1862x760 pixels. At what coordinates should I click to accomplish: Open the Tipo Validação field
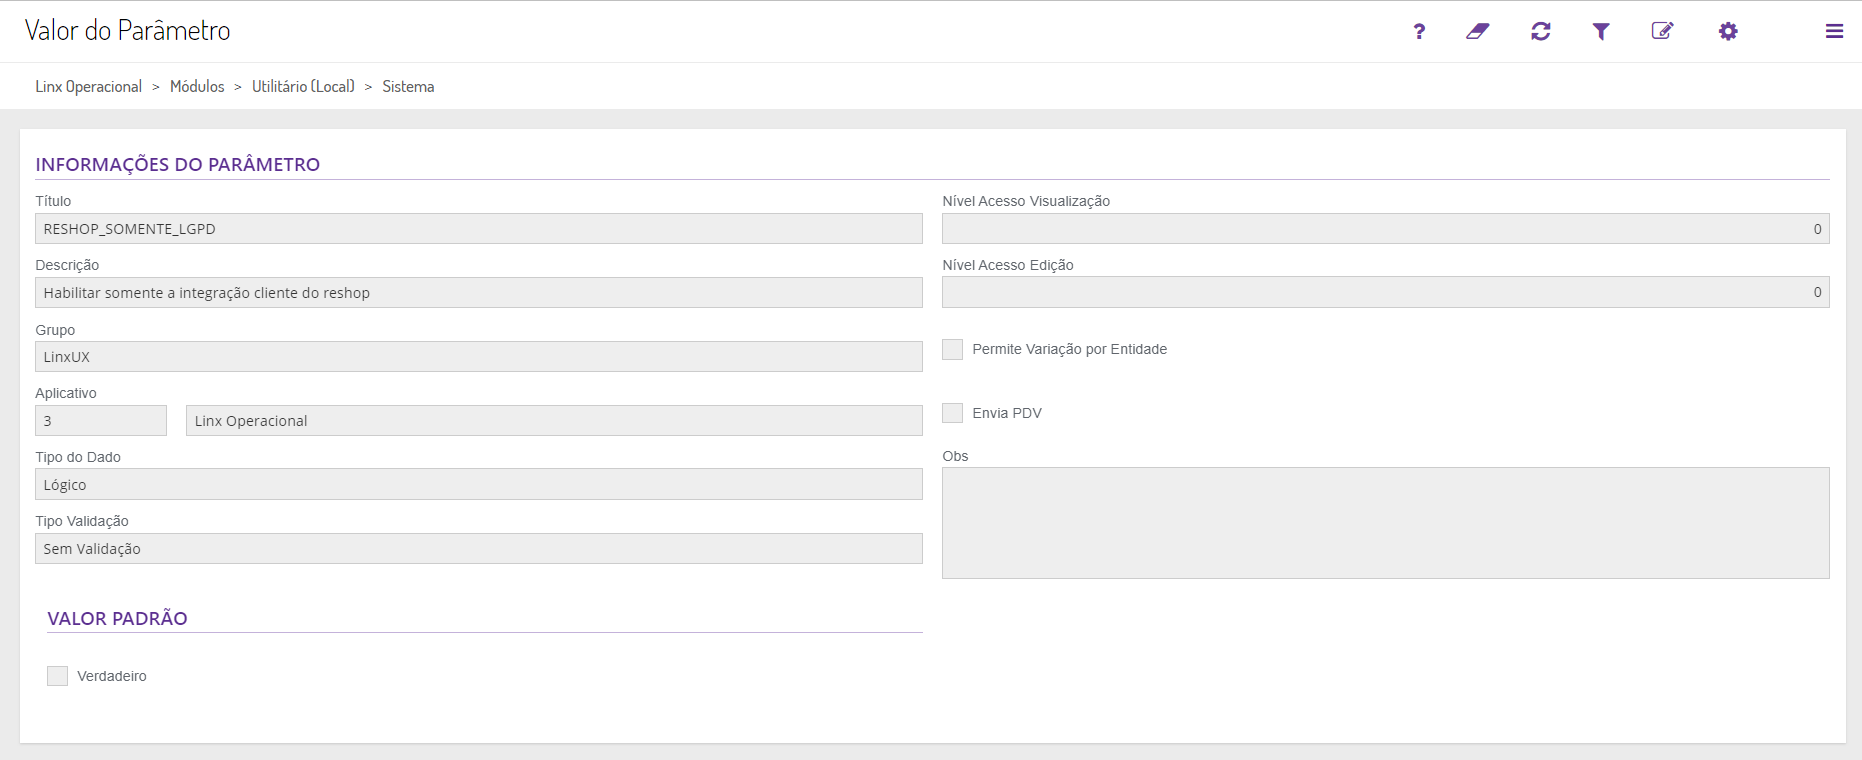478,549
